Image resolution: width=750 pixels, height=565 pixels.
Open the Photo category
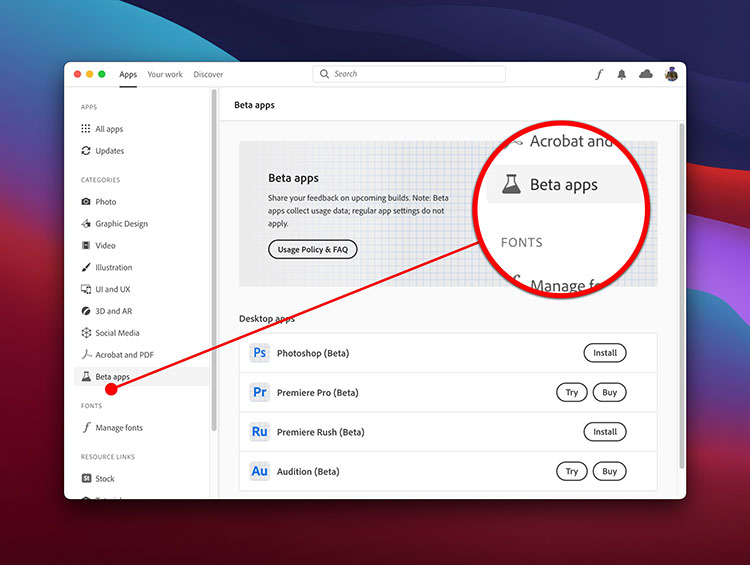click(x=106, y=201)
